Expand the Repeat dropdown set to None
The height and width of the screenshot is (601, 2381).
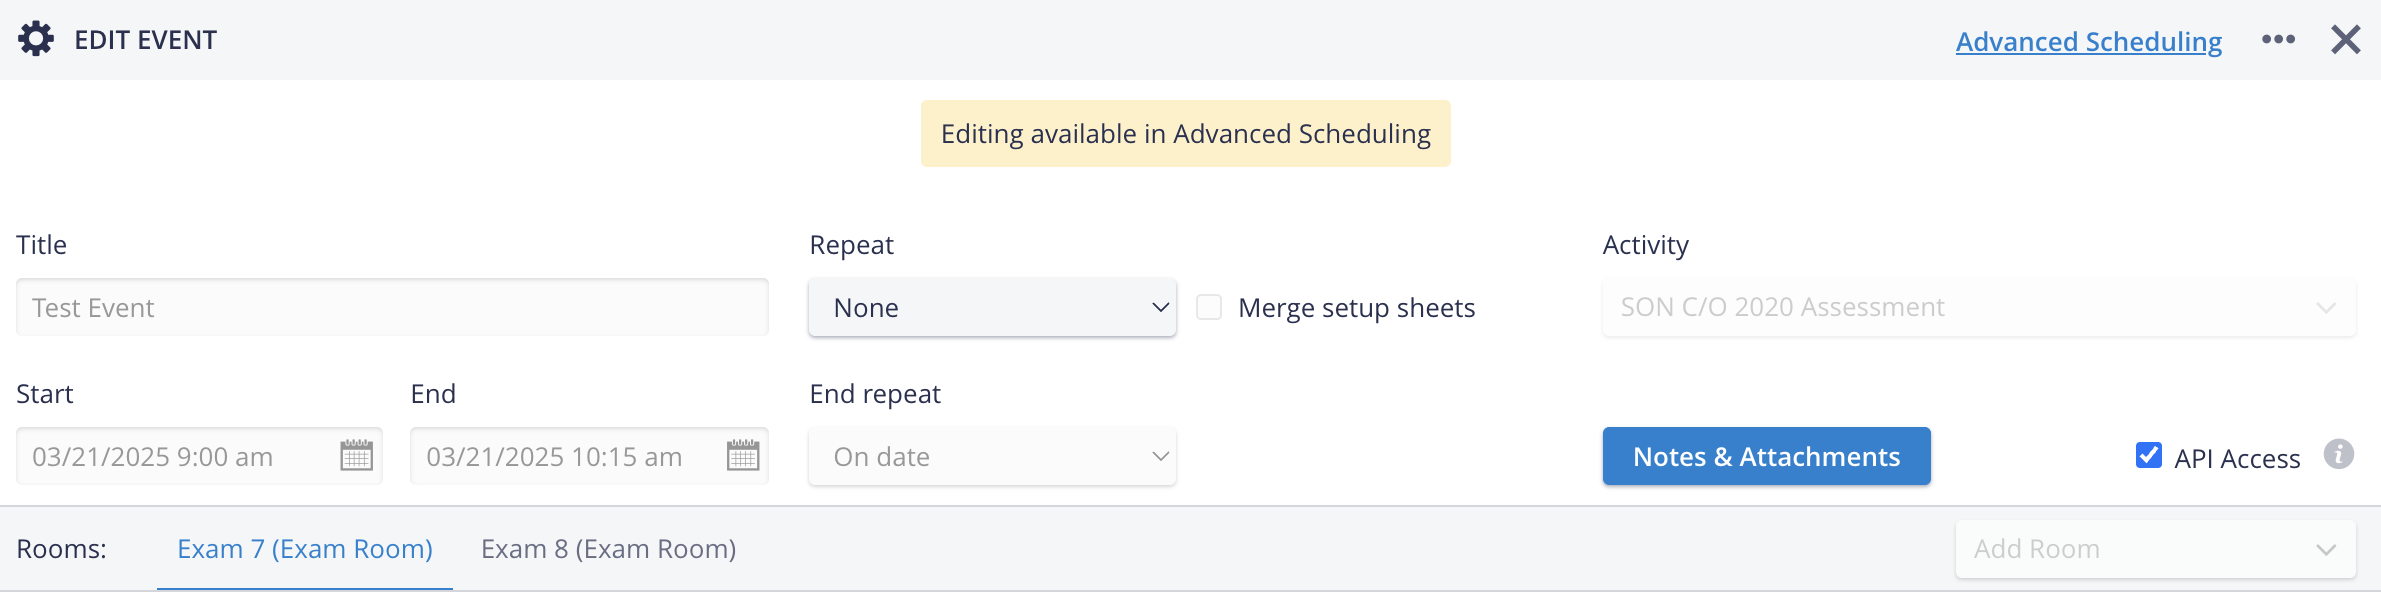click(x=992, y=307)
